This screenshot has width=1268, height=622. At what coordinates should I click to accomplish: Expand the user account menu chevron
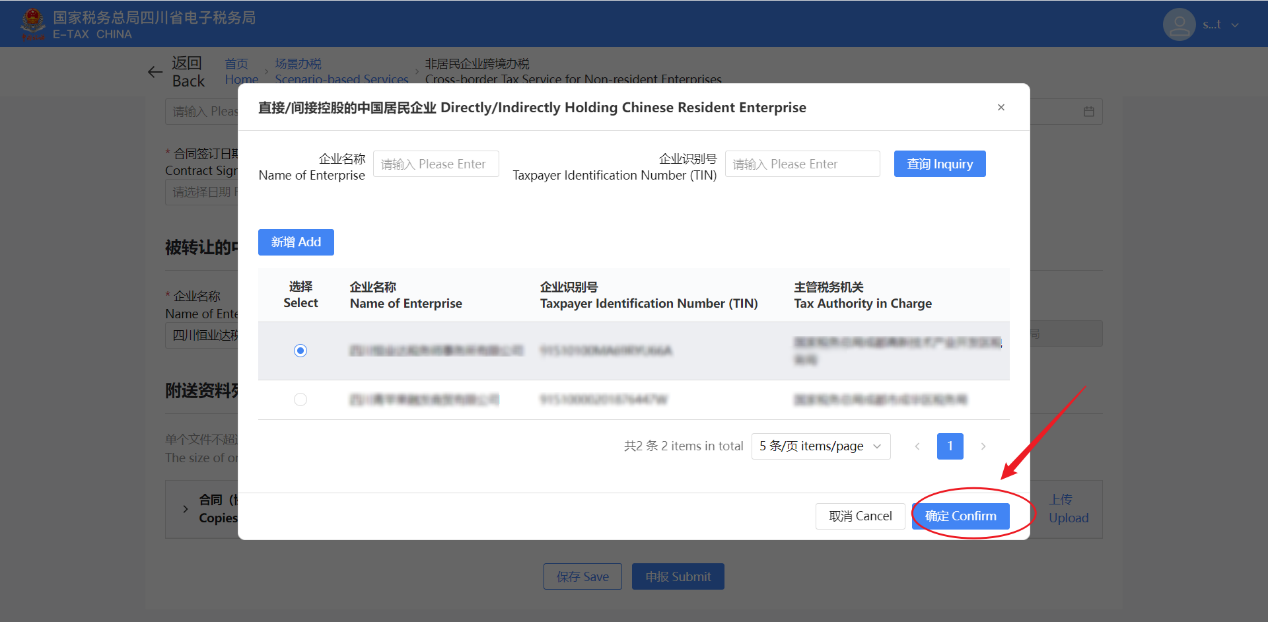pyautogui.click(x=1235, y=25)
